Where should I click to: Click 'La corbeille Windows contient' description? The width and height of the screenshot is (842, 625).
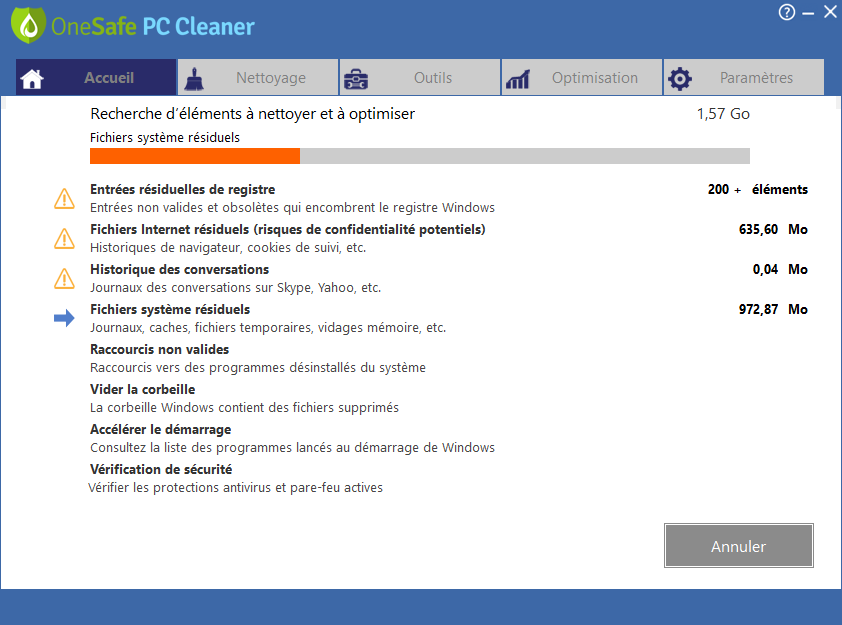[x=244, y=408]
